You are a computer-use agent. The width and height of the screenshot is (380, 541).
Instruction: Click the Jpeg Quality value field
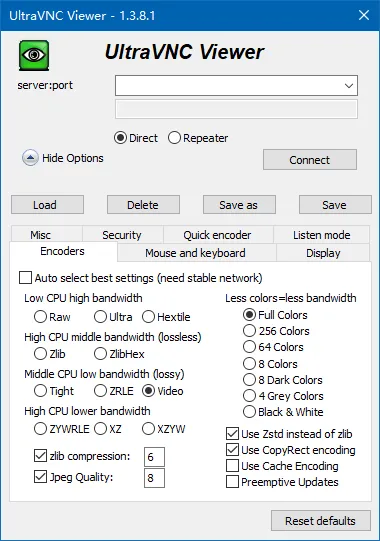pyautogui.click(x=154, y=478)
